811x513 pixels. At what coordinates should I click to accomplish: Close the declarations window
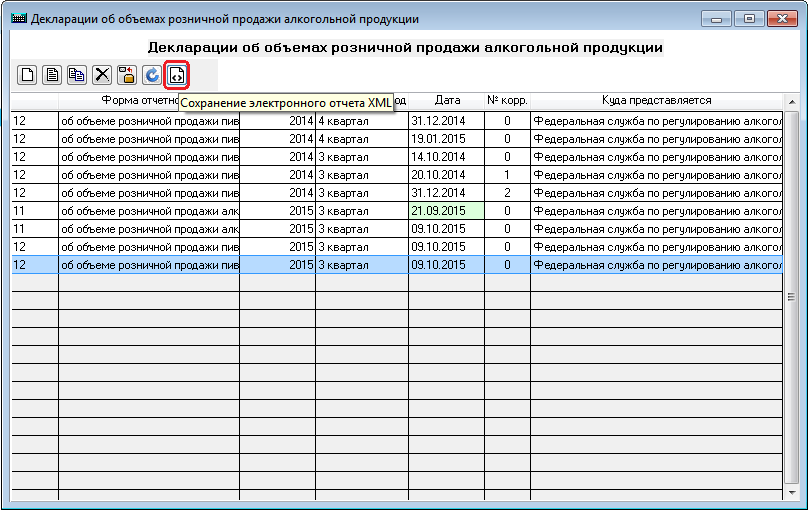(x=782, y=19)
